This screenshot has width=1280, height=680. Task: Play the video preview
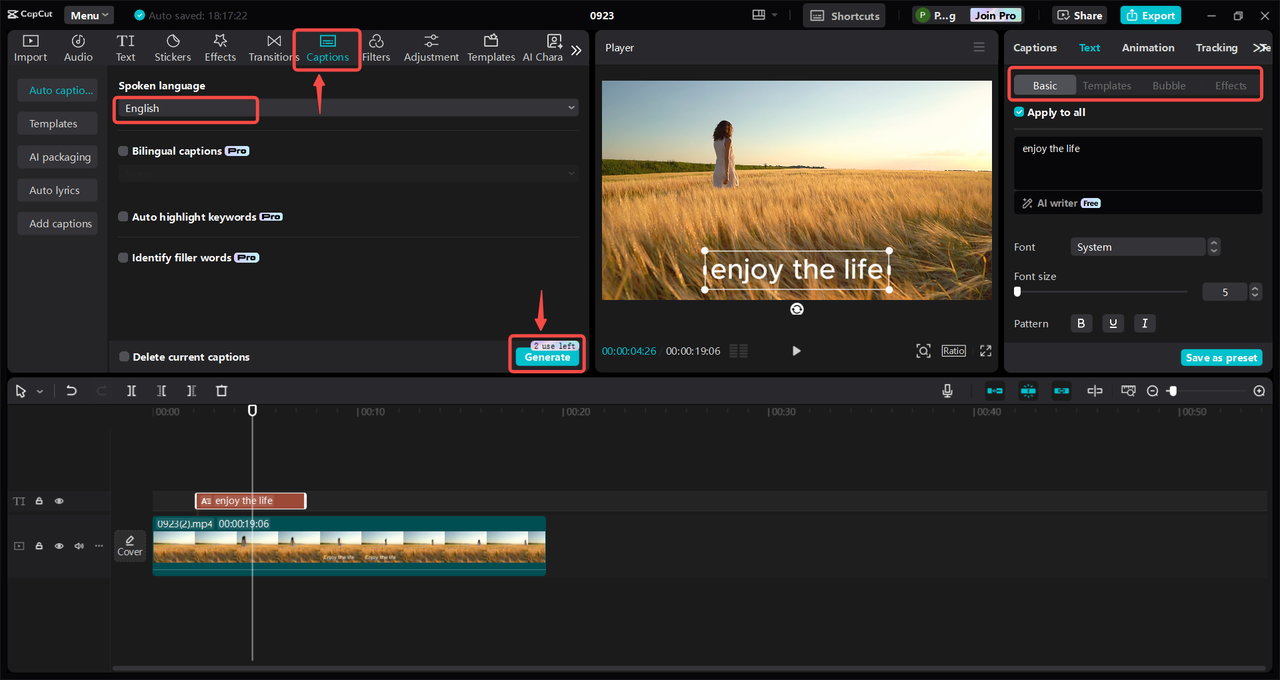(x=796, y=351)
